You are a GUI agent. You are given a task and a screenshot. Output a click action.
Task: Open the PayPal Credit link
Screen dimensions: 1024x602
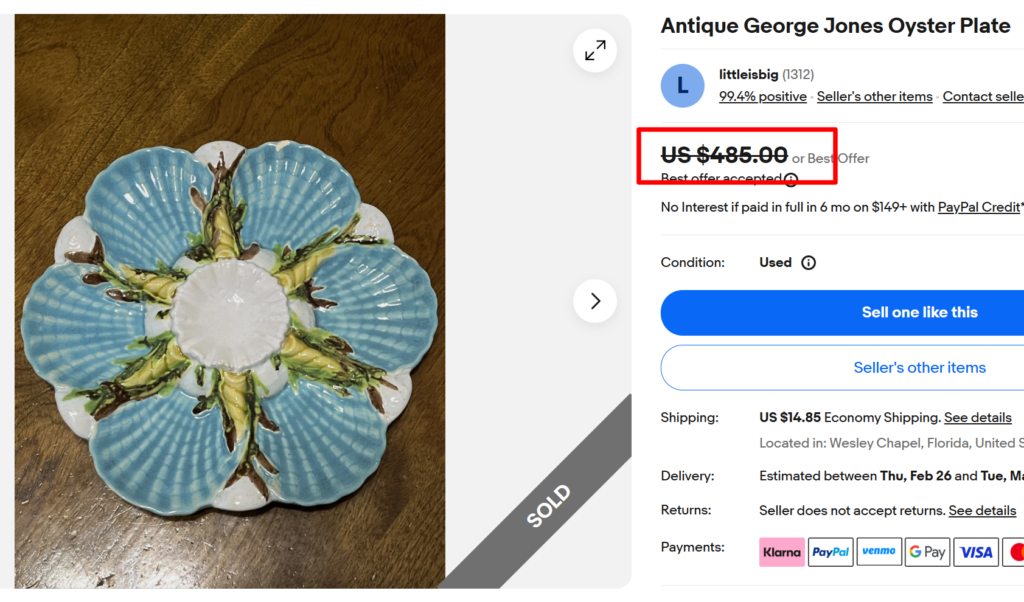click(x=978, y=207)
